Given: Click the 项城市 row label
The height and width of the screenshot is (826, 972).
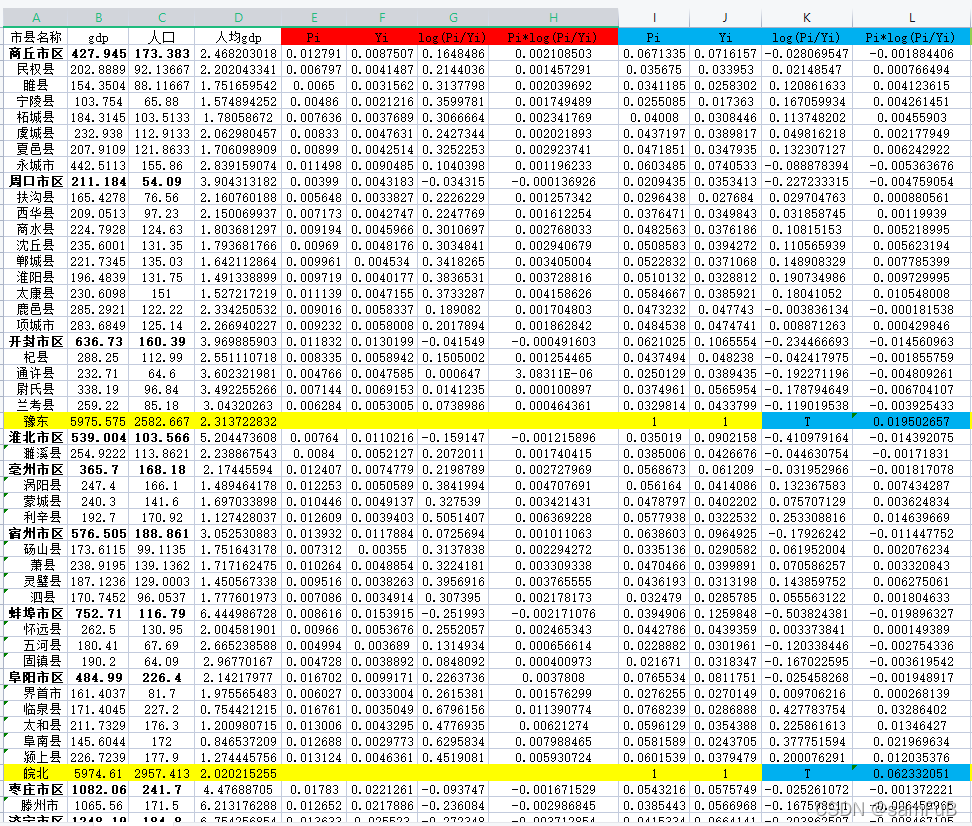Looking at the screenshot, I should point(36,326).
